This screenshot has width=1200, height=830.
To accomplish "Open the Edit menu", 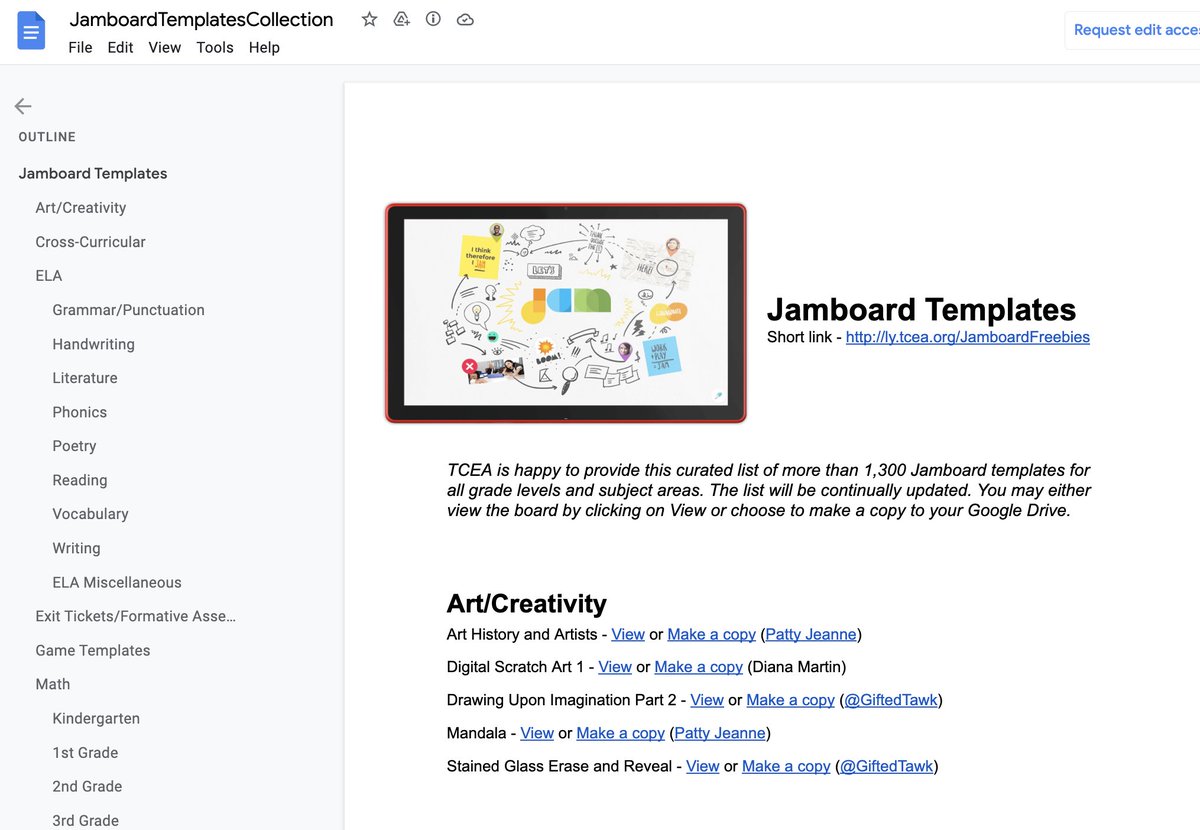I will [120, 47].
